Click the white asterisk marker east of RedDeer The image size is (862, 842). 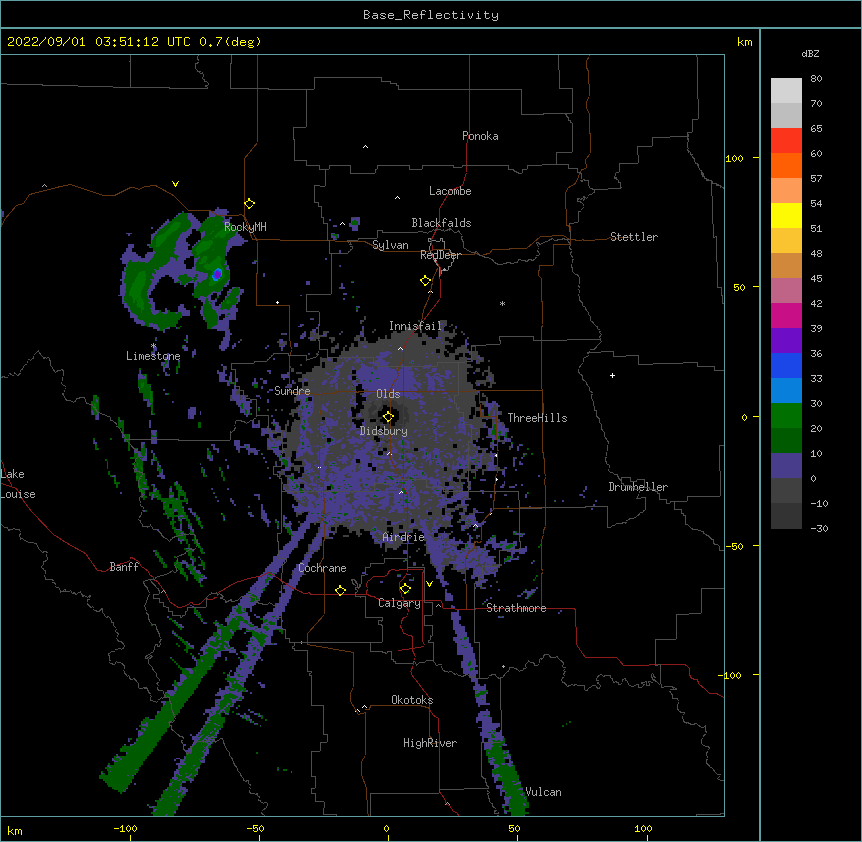tap(502, 303)
